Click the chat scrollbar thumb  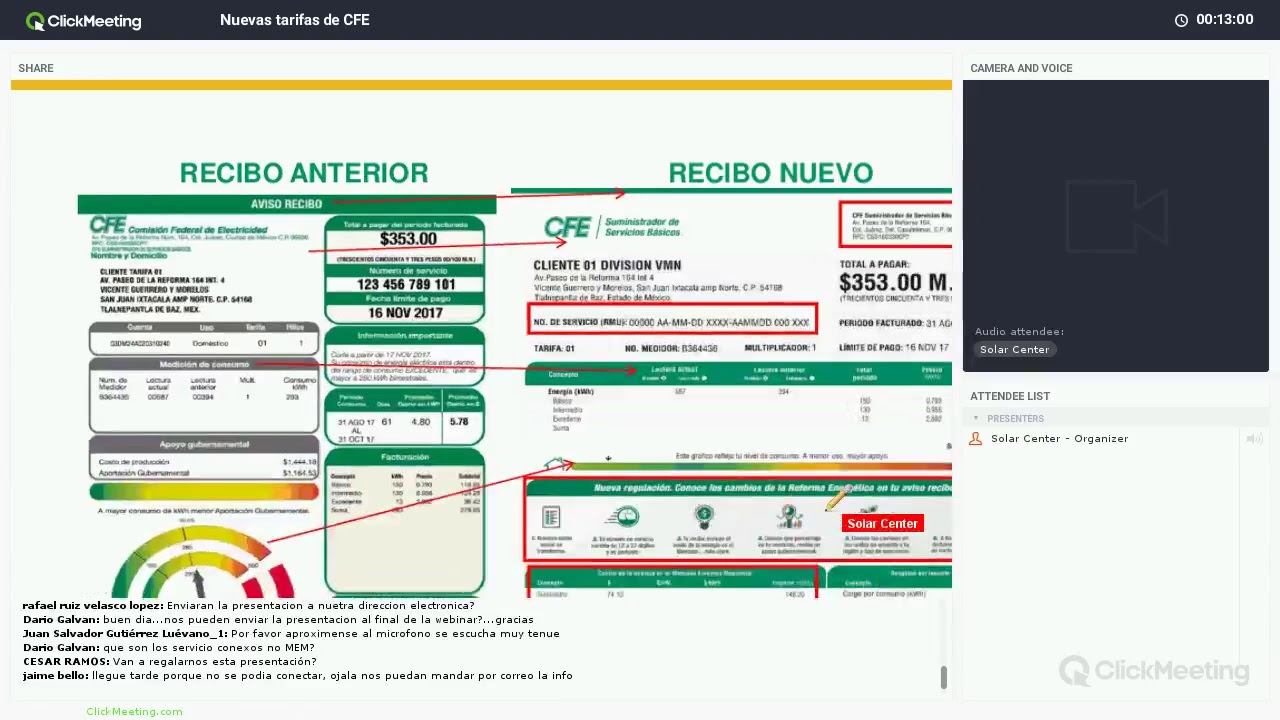pos(943,678)
